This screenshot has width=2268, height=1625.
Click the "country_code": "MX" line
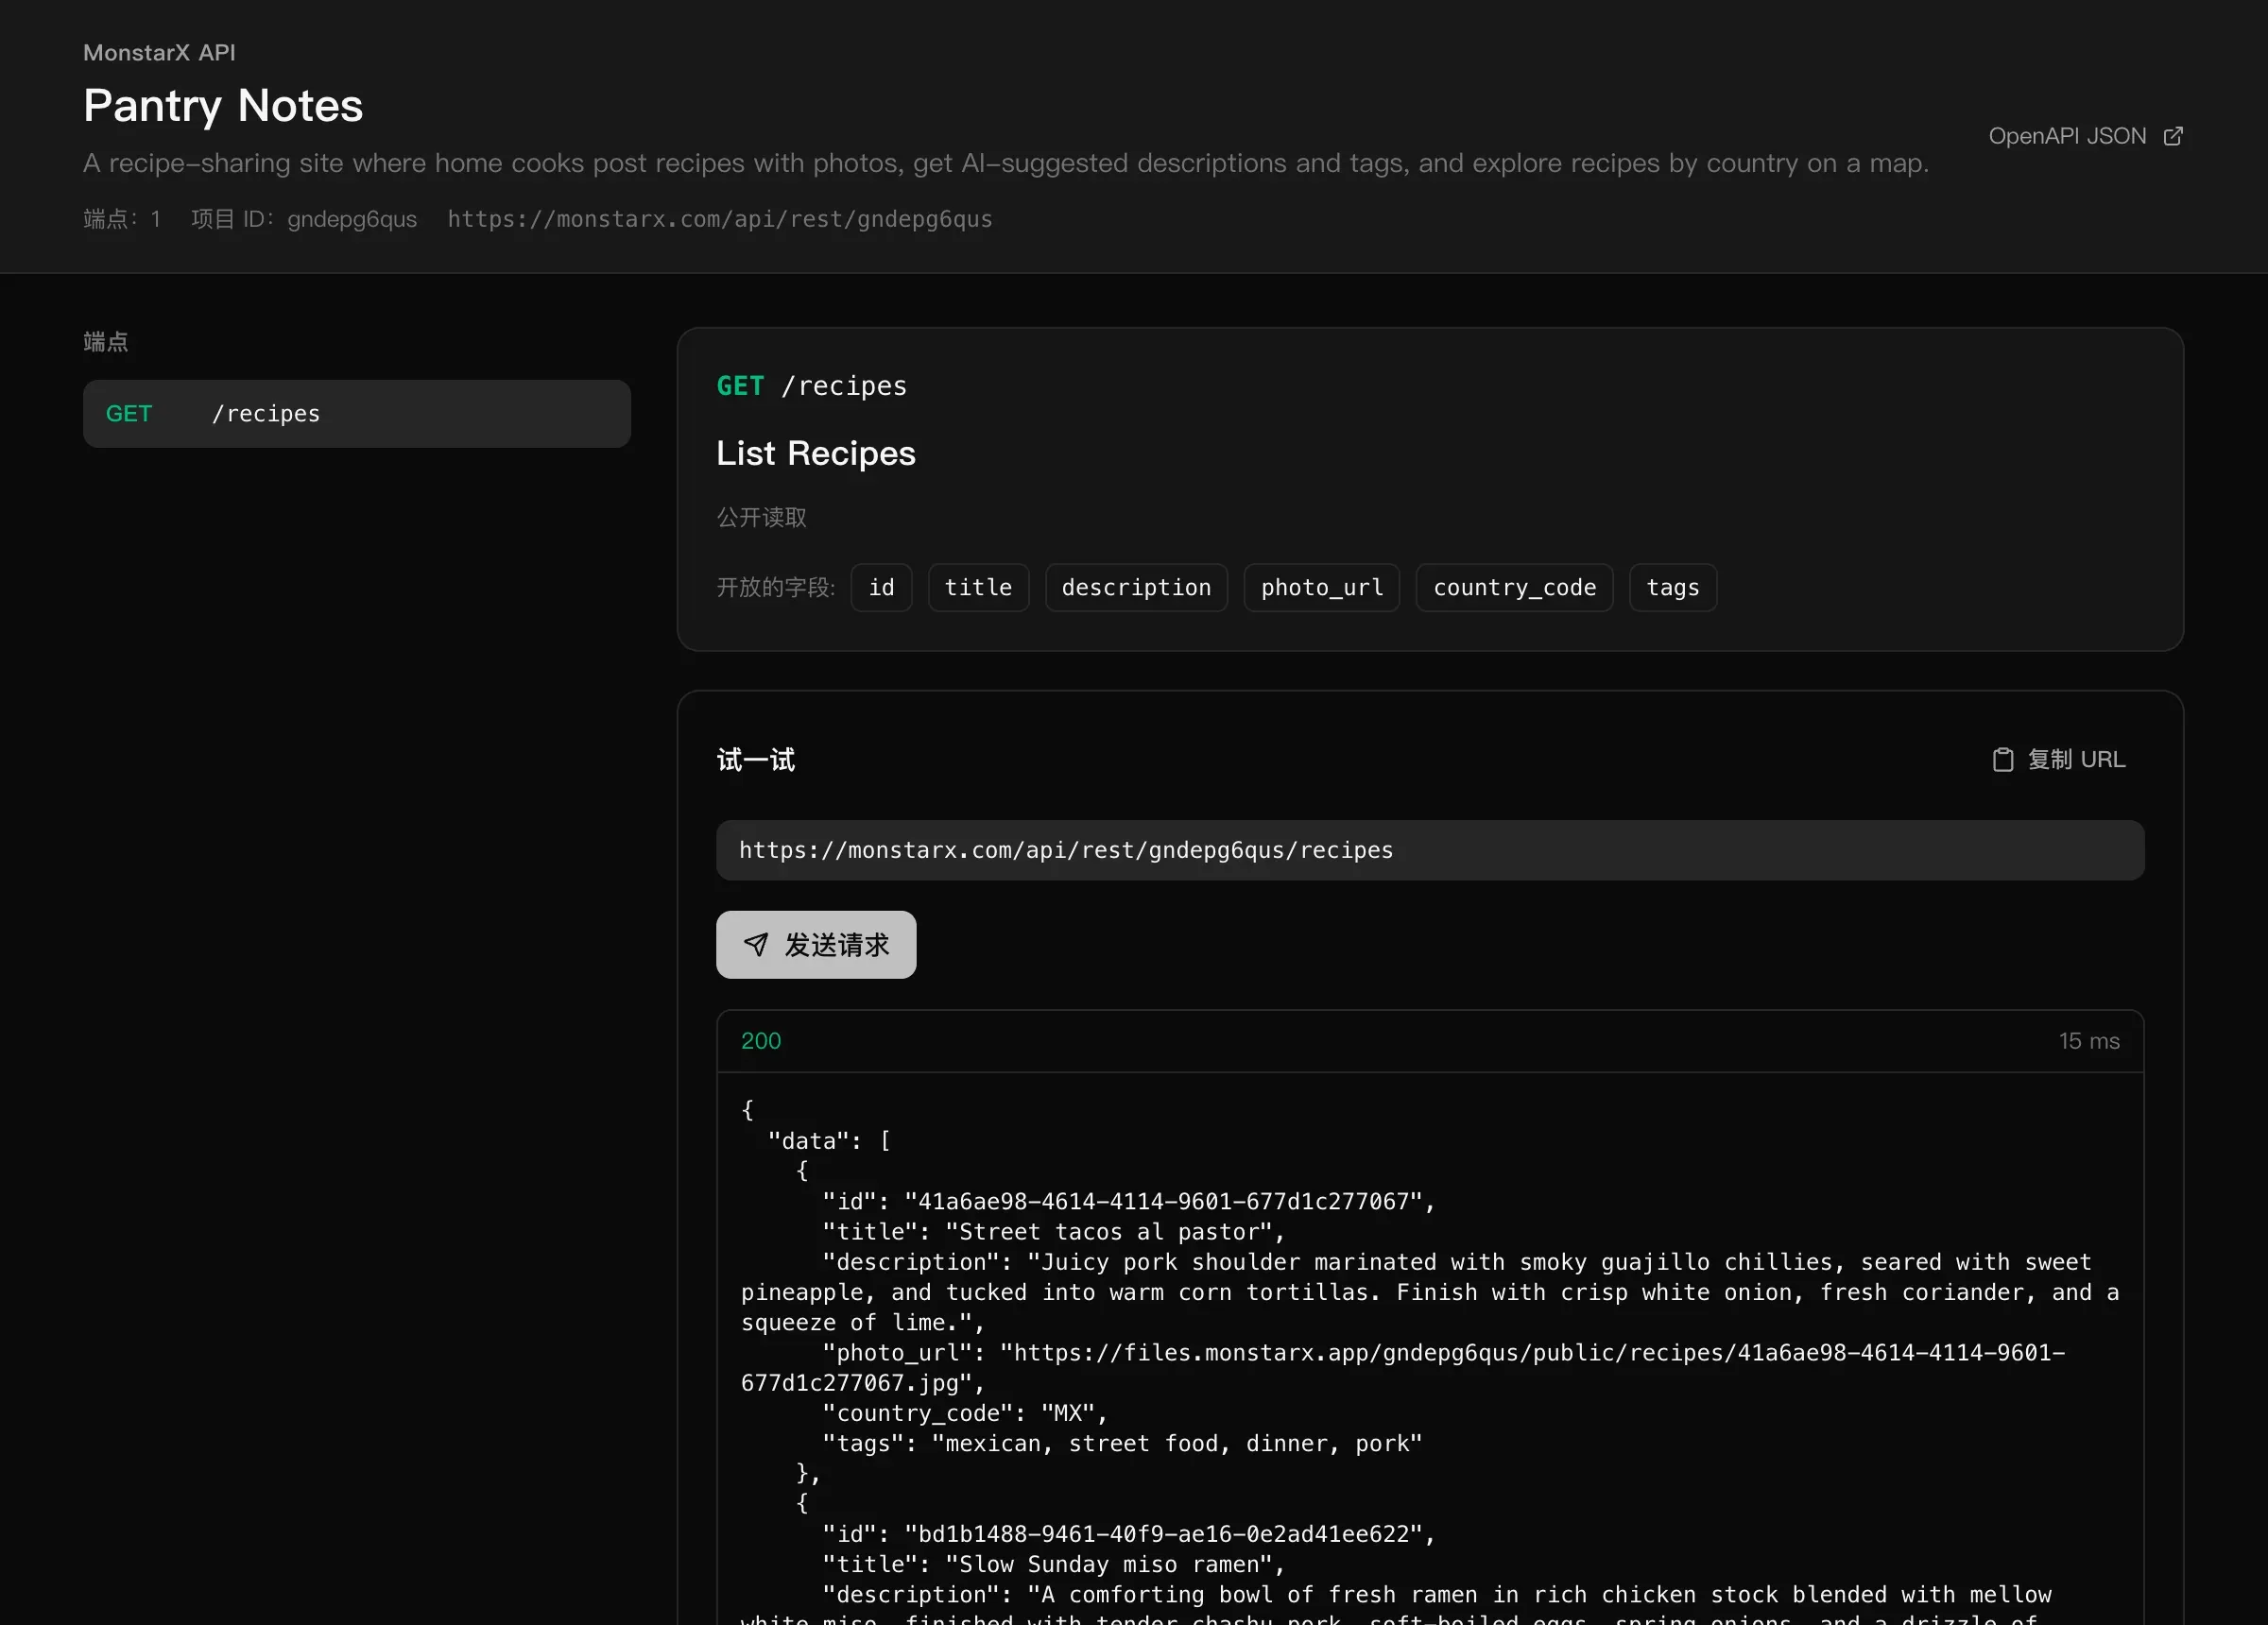965,1413
